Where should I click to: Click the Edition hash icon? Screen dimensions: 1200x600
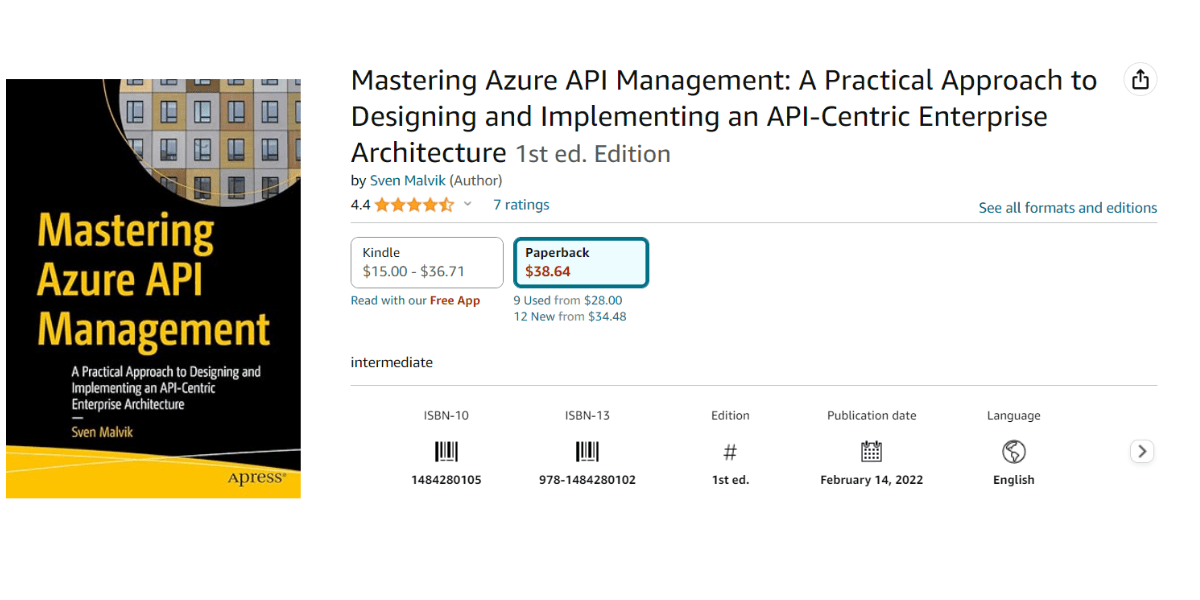click(730, 452)
